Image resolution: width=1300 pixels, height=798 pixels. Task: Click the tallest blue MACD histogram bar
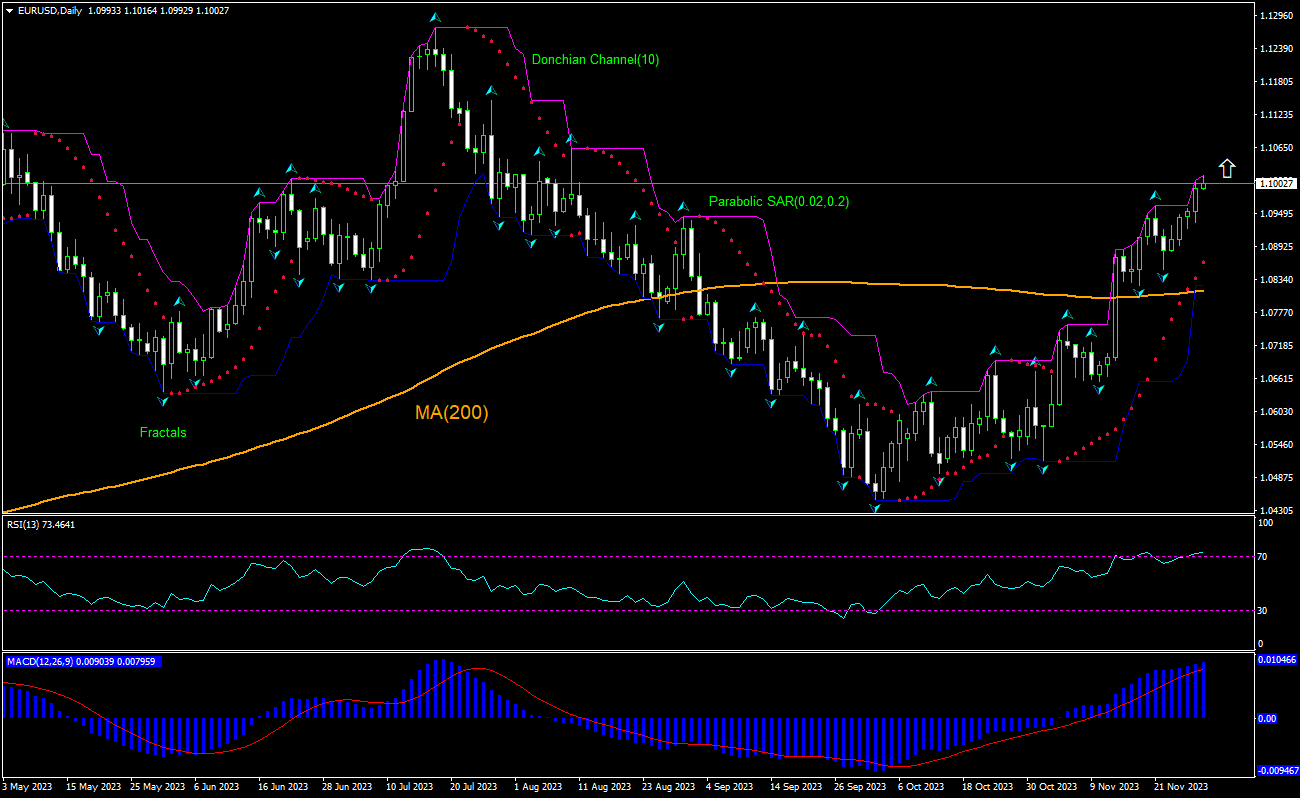443,690
